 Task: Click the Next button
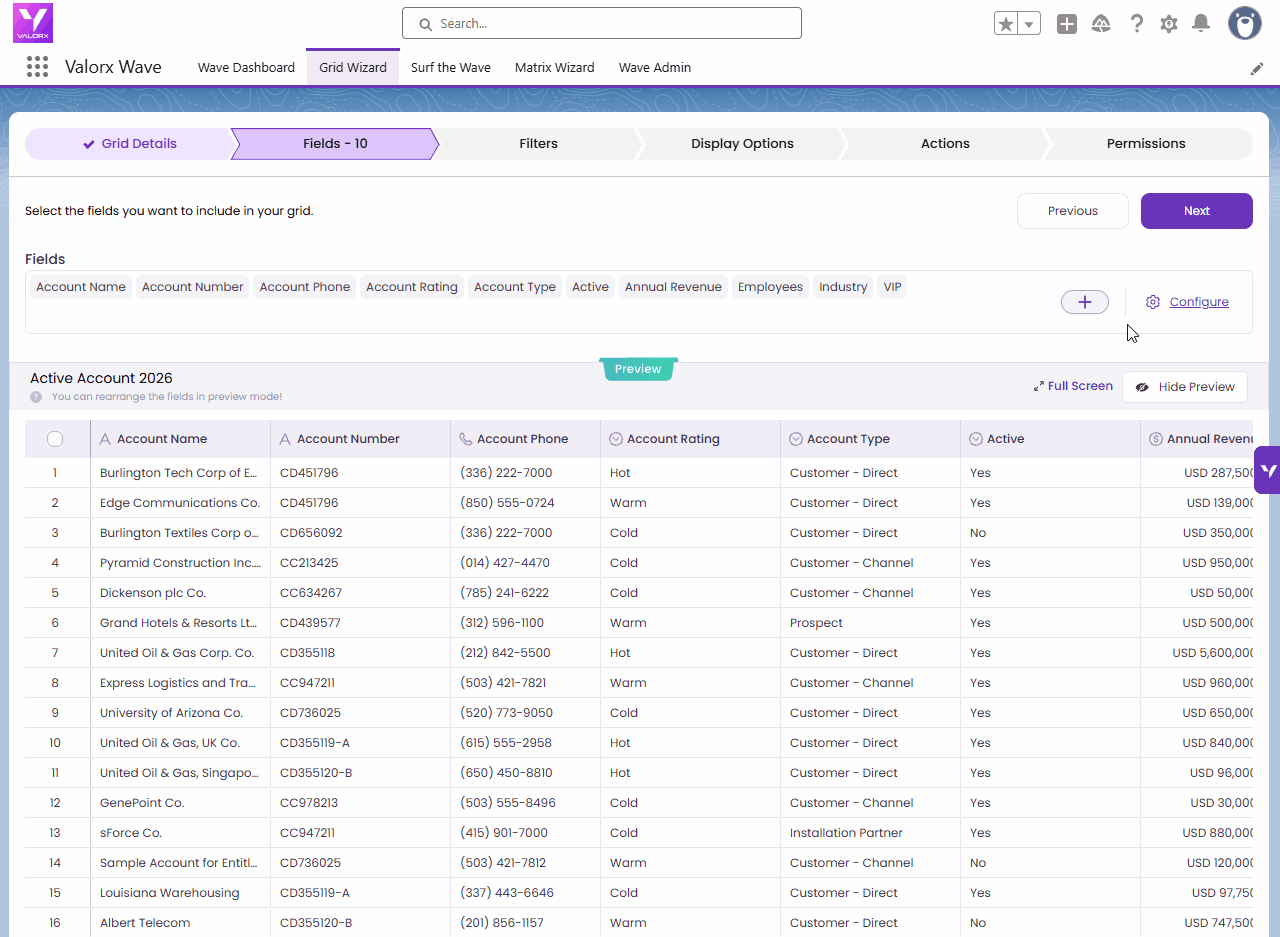pos(1196,211)
